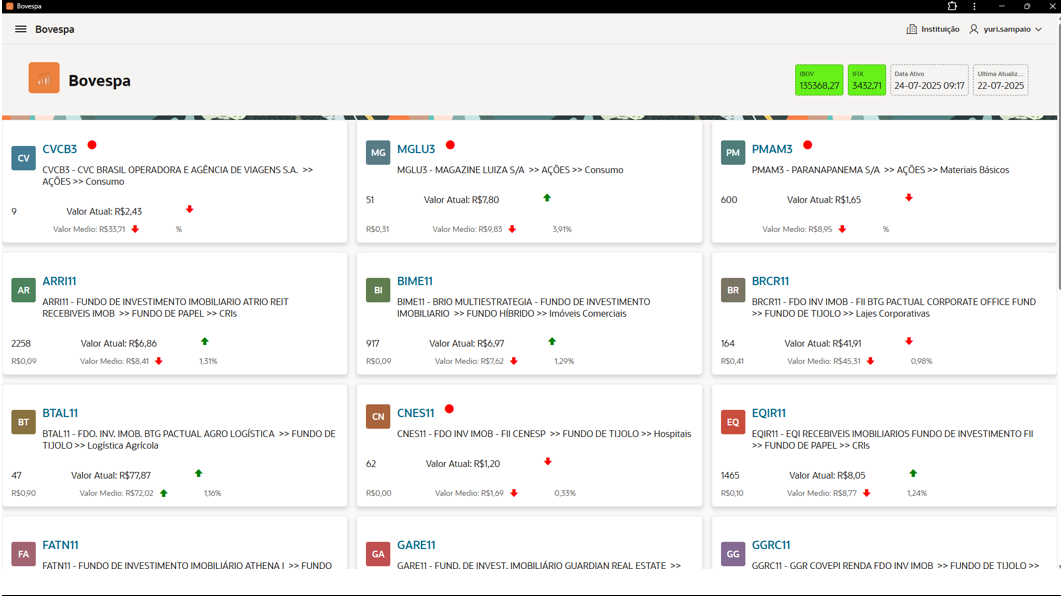Click the MG avatar badge for MGLU3
The image size is (1061, 596).
(x=378, y=153)
